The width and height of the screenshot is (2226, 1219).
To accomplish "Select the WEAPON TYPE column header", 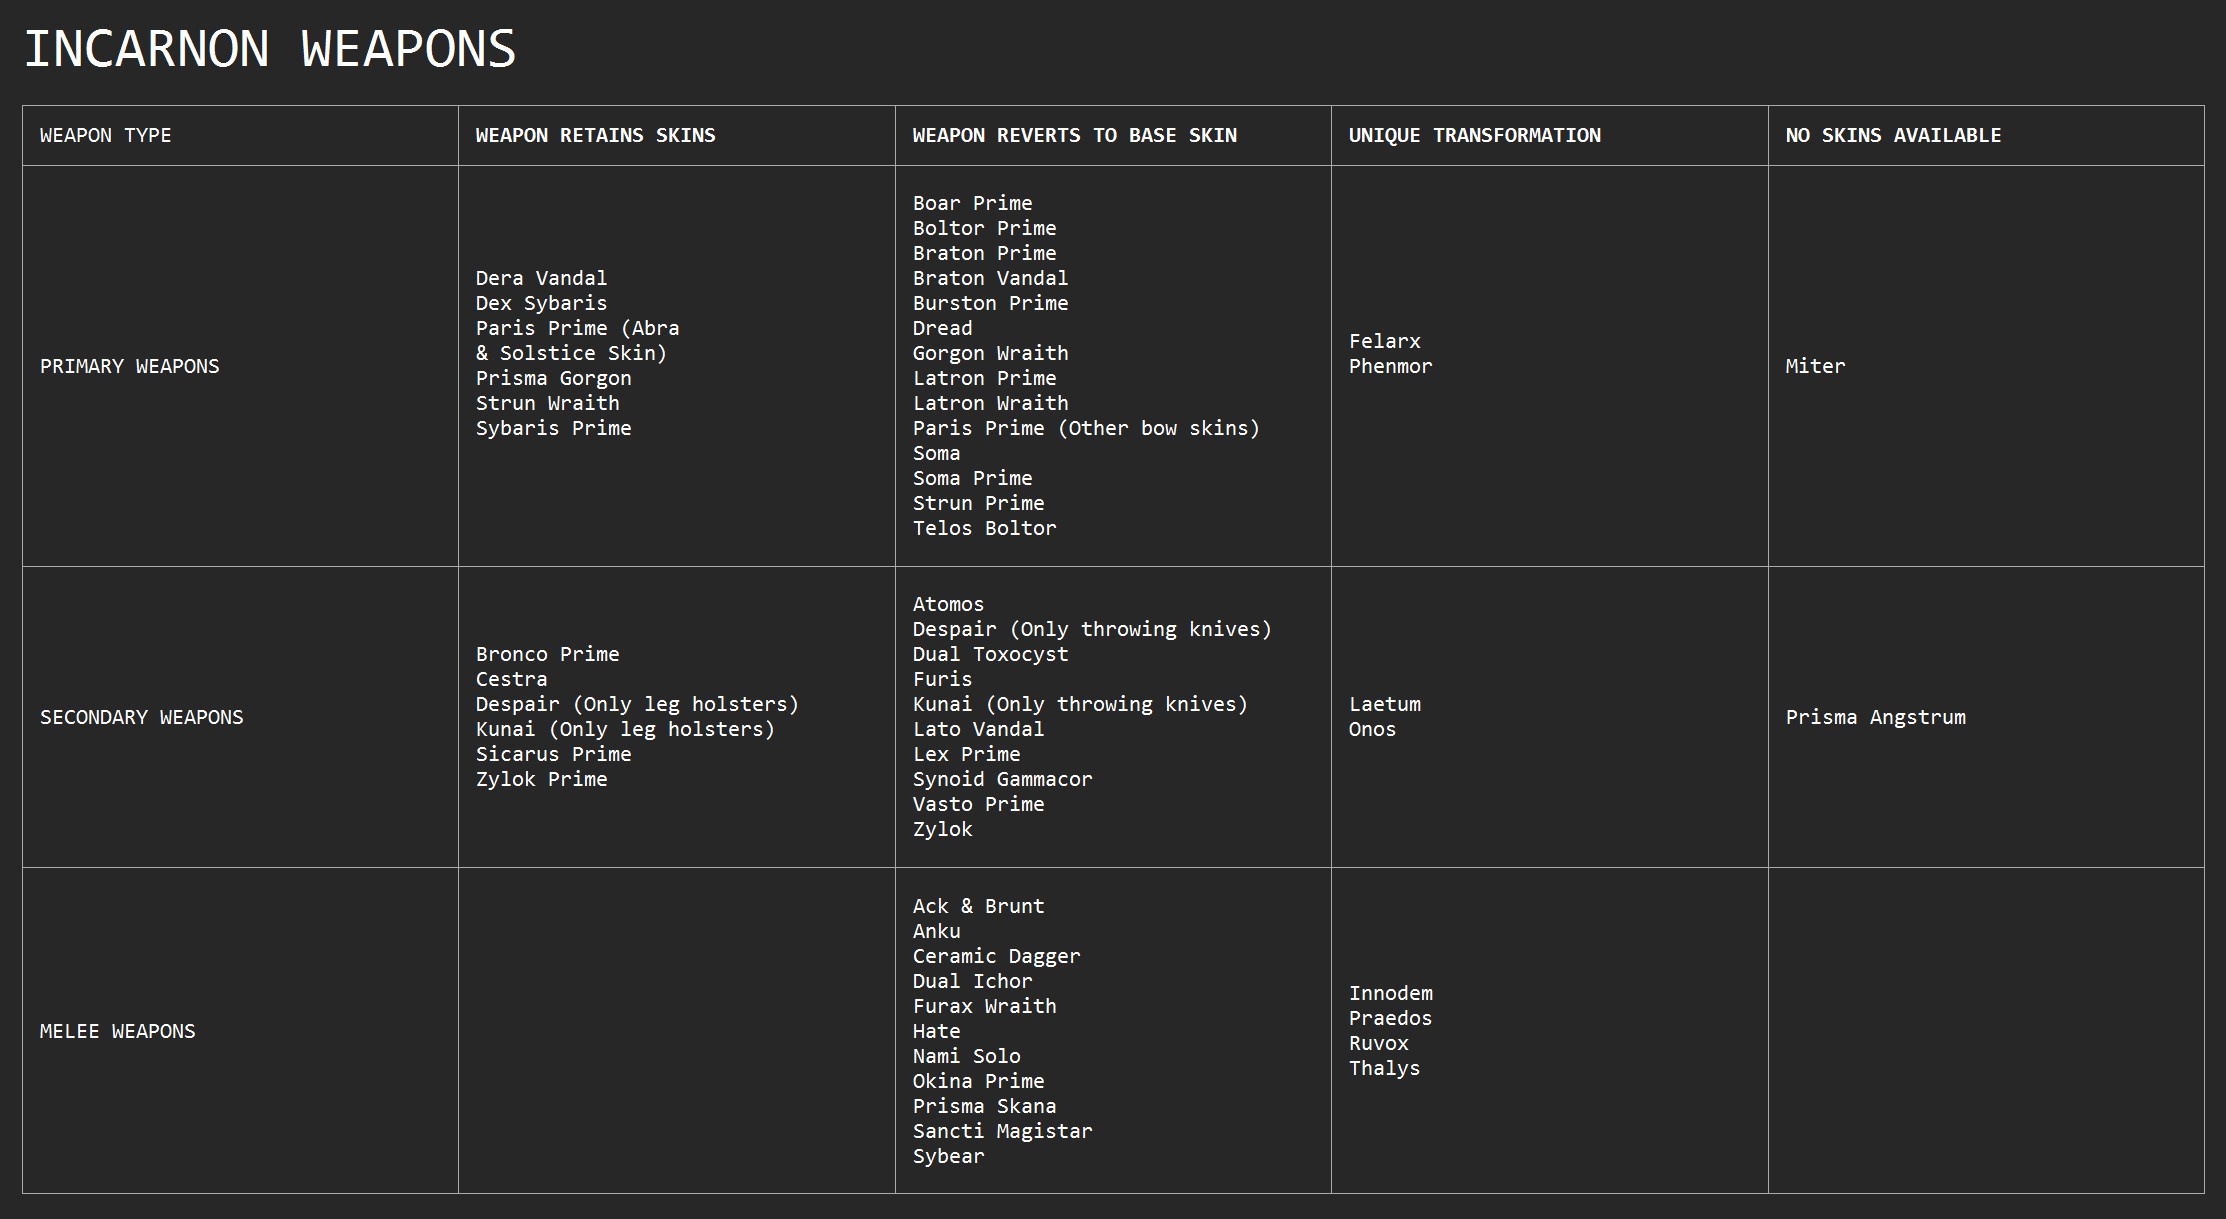I will 105,136.
